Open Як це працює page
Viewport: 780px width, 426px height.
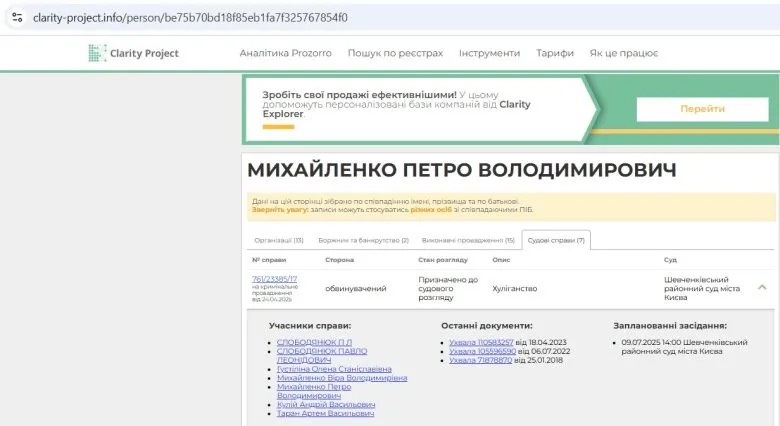pos(623,53)
